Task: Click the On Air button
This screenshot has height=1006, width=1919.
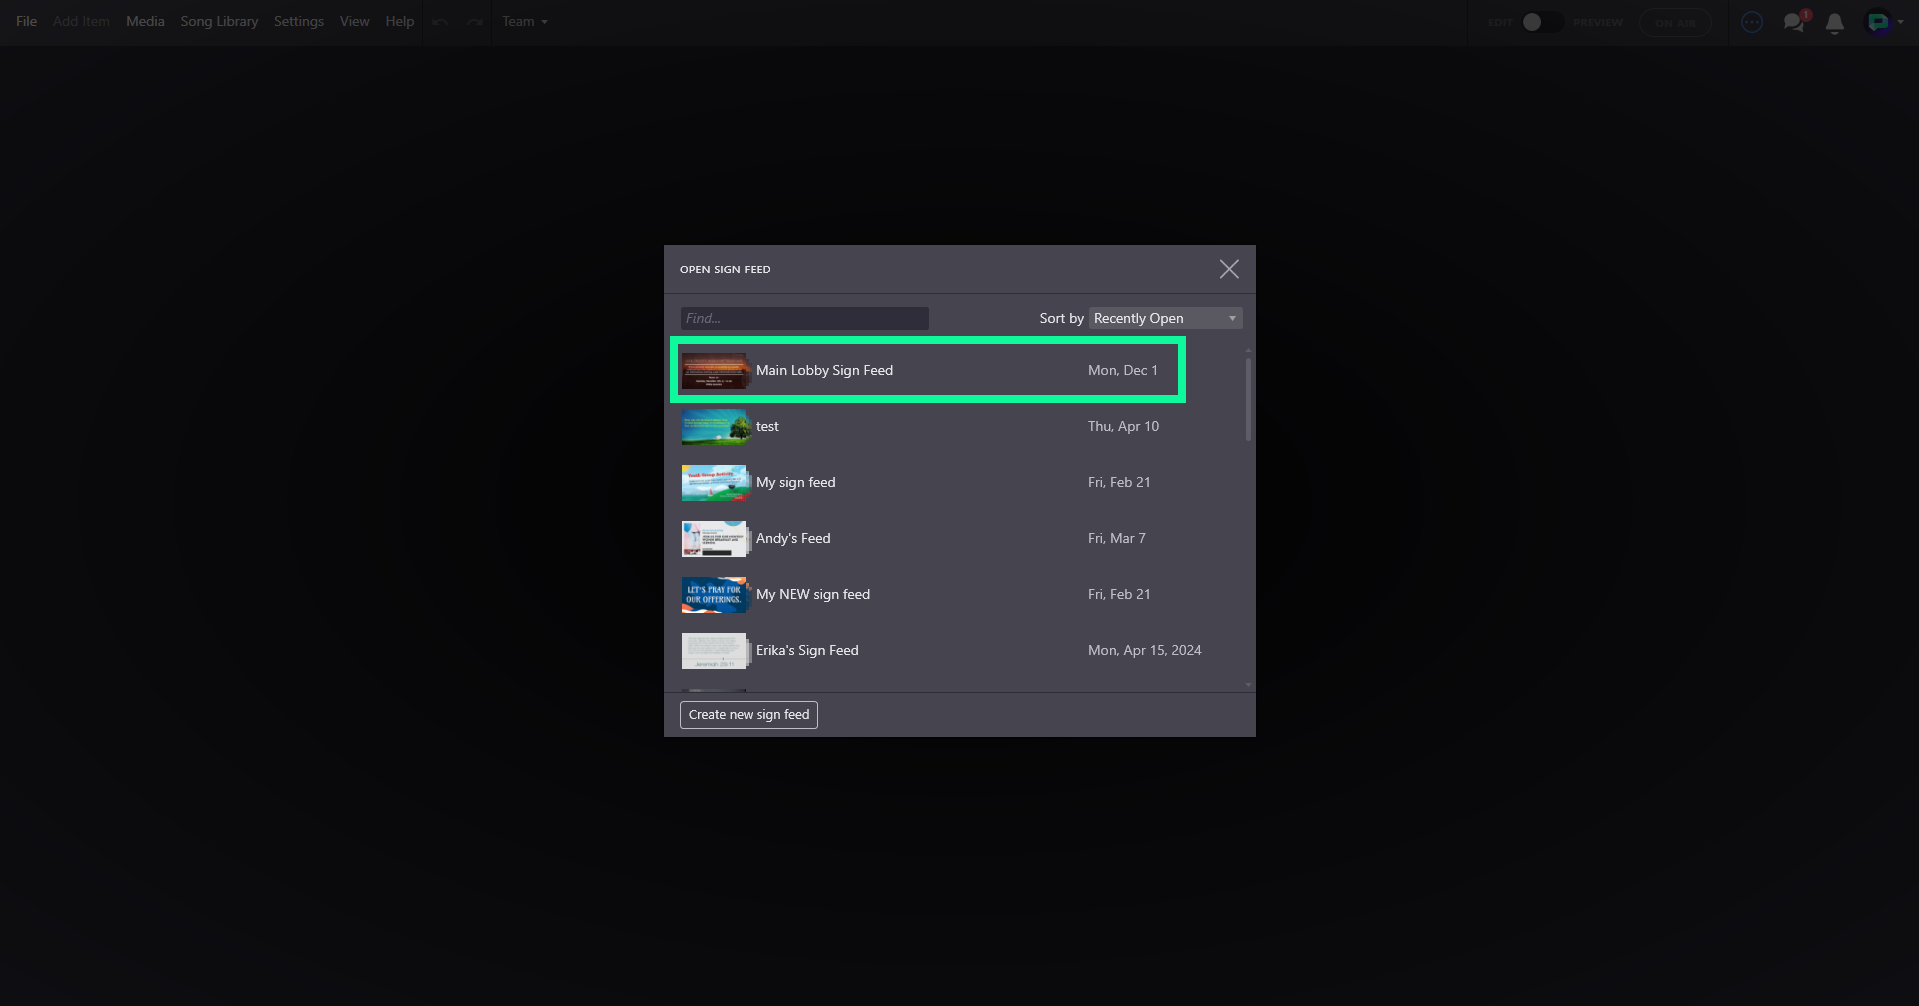Action: (1675, 22)
